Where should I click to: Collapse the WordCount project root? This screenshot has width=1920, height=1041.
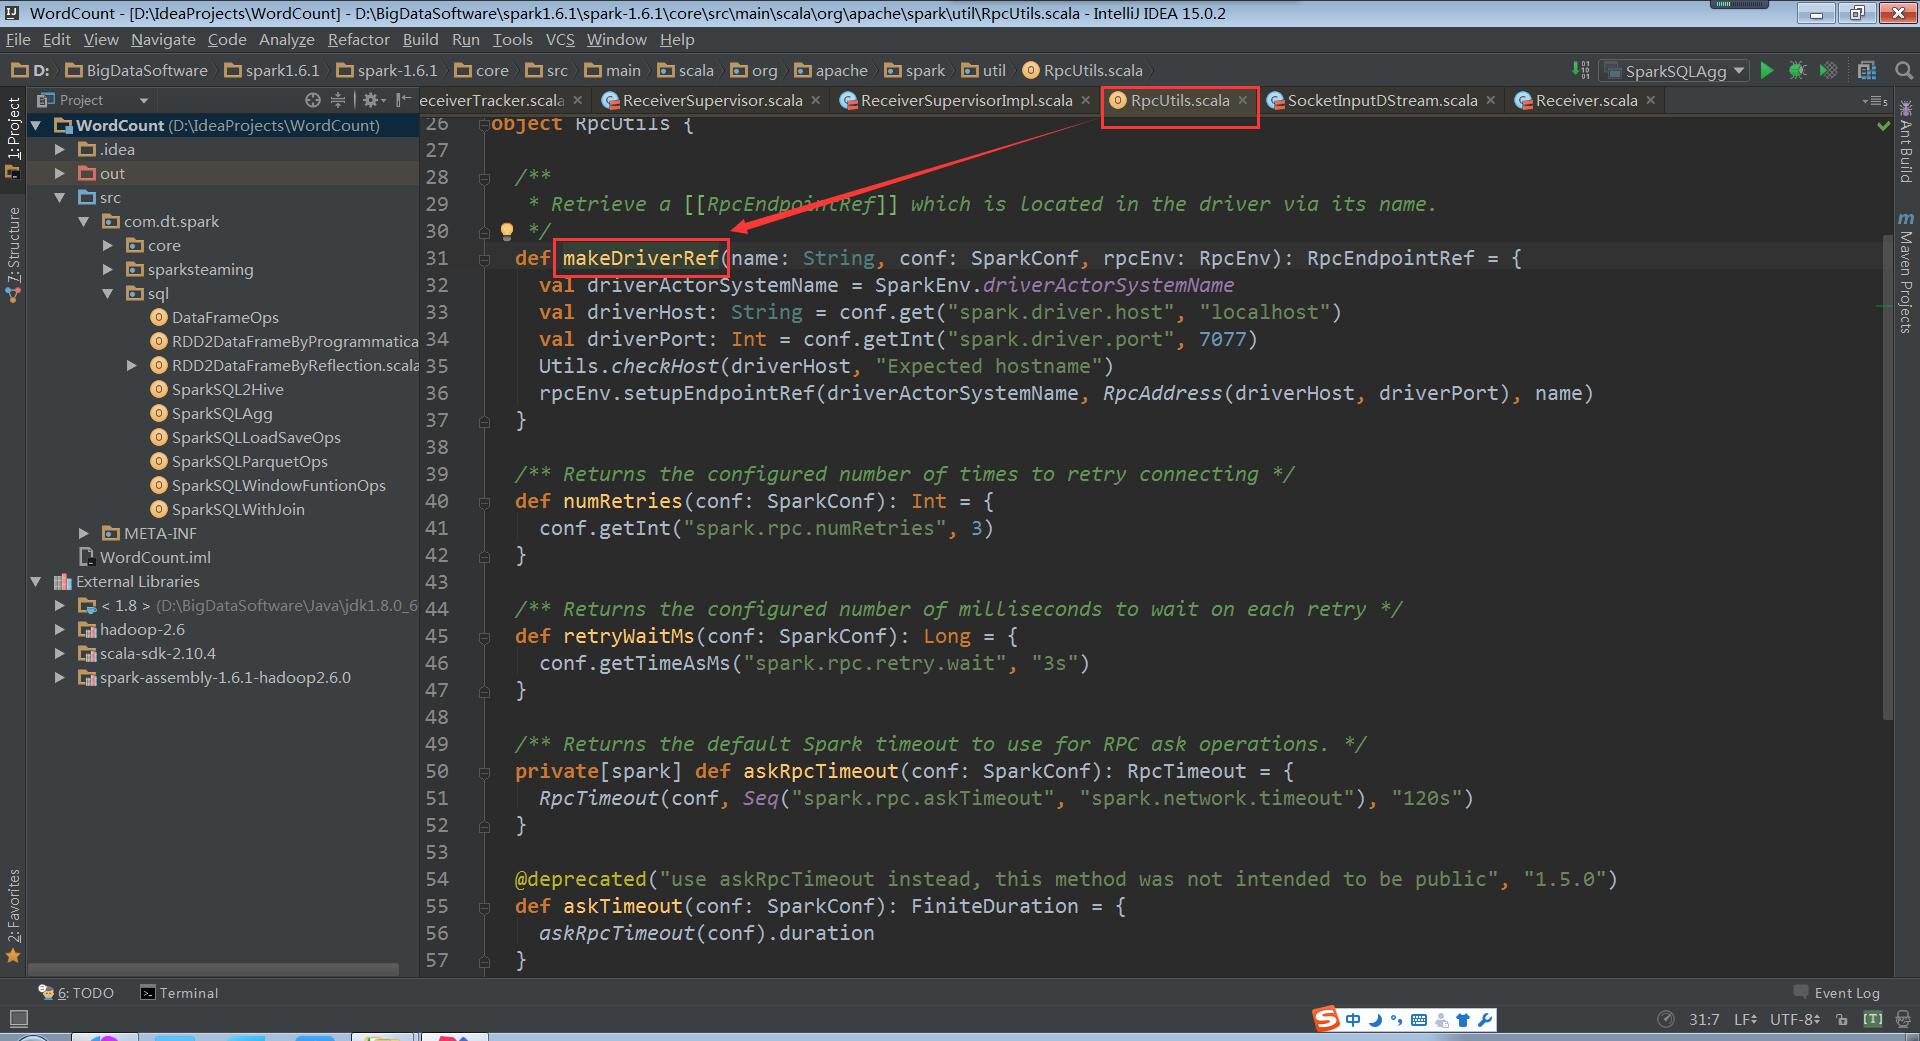[x=36, y=125]
